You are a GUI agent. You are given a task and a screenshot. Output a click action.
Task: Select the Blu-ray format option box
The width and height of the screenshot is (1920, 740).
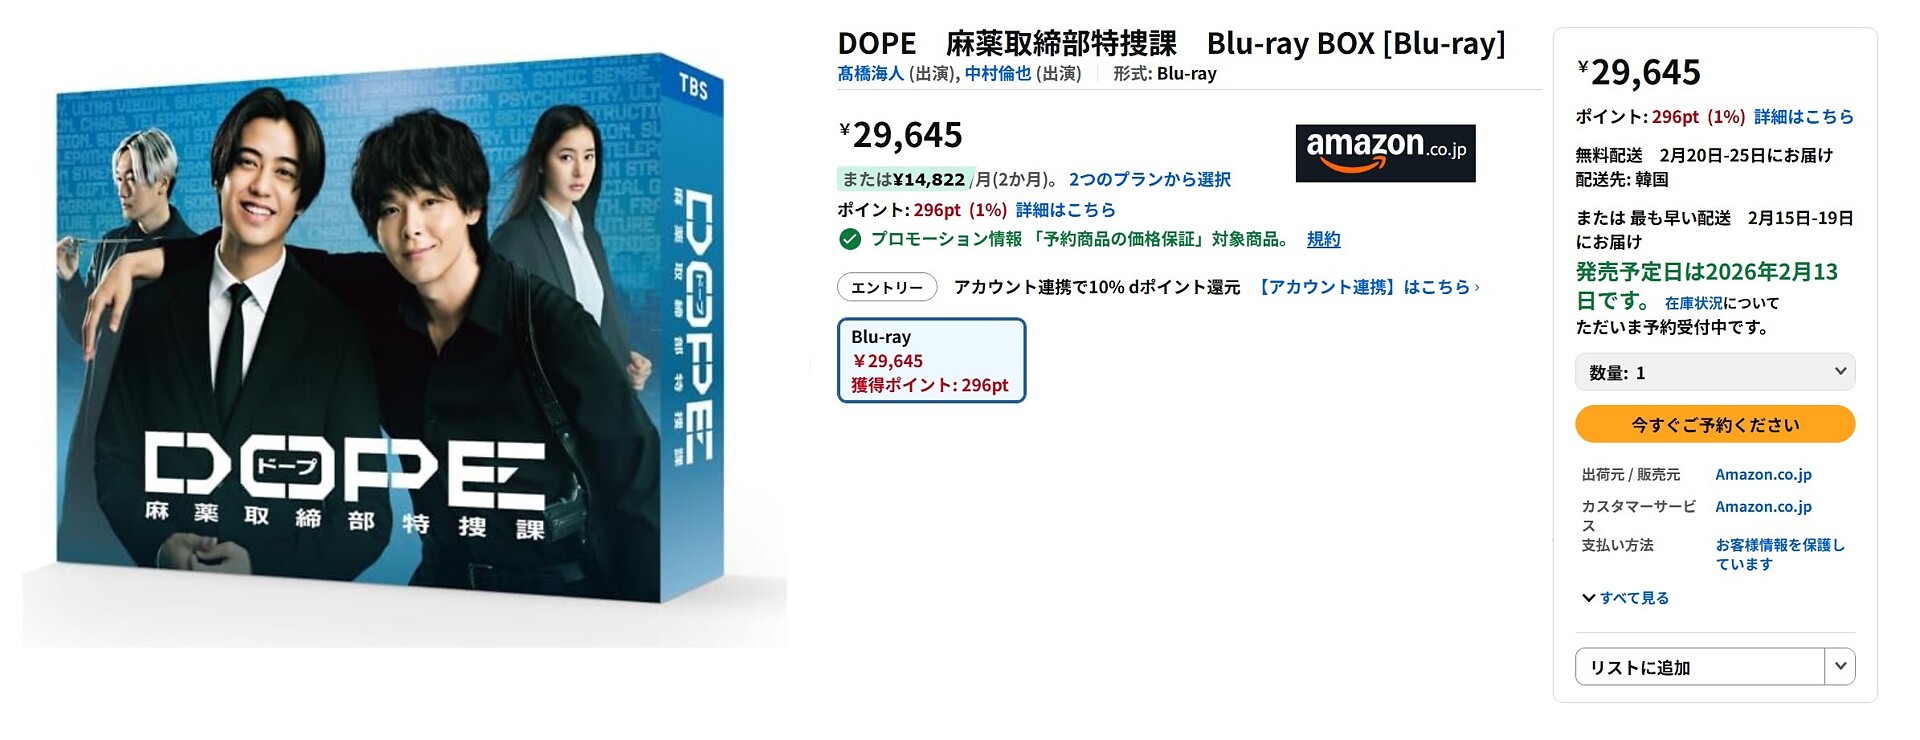[932, 361]
